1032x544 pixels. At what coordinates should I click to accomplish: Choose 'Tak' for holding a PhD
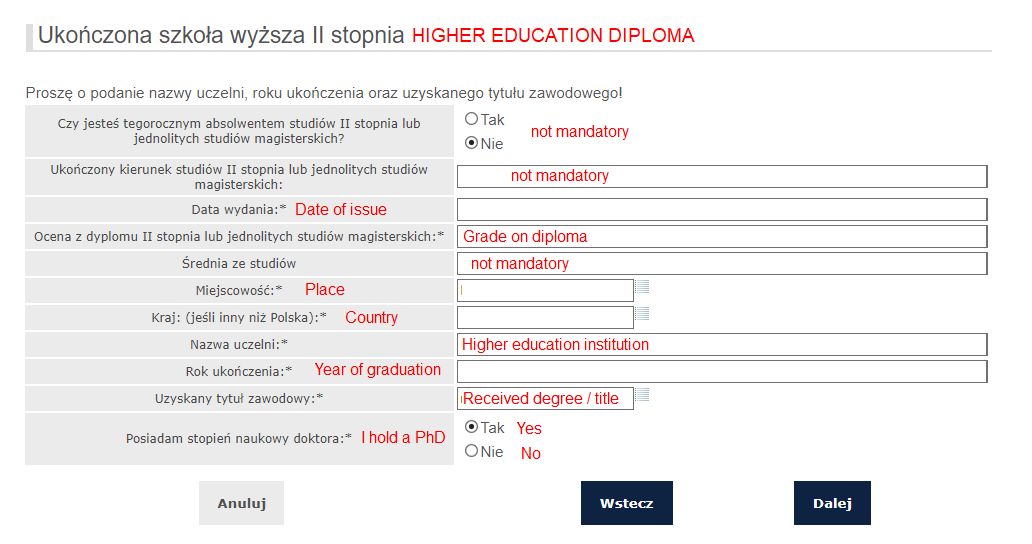[x=472, y=427]
